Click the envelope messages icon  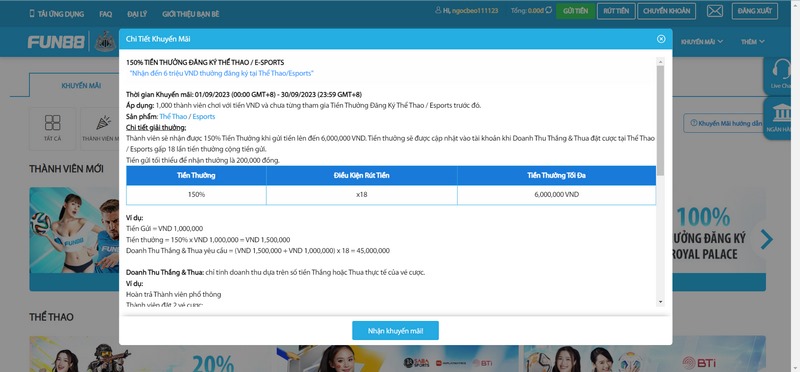pos(714,11)
